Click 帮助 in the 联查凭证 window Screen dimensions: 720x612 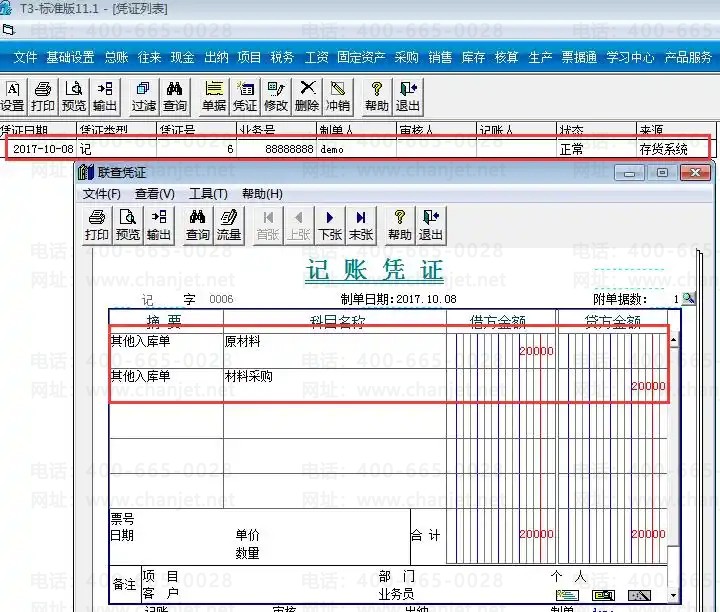(x=399, y=225)
